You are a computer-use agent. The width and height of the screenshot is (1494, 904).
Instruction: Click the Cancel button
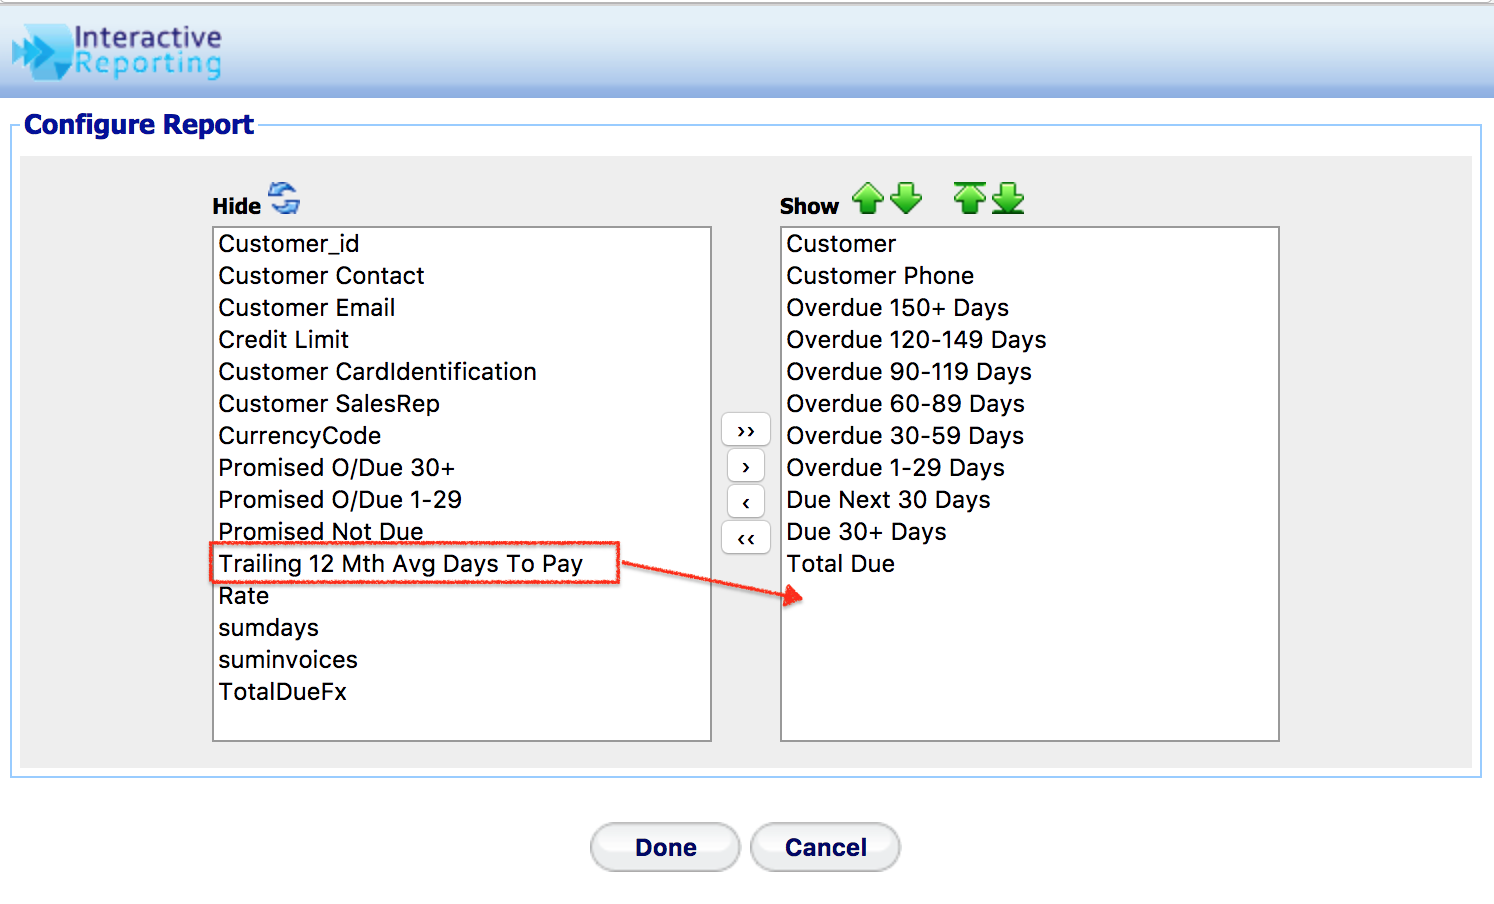825,847
